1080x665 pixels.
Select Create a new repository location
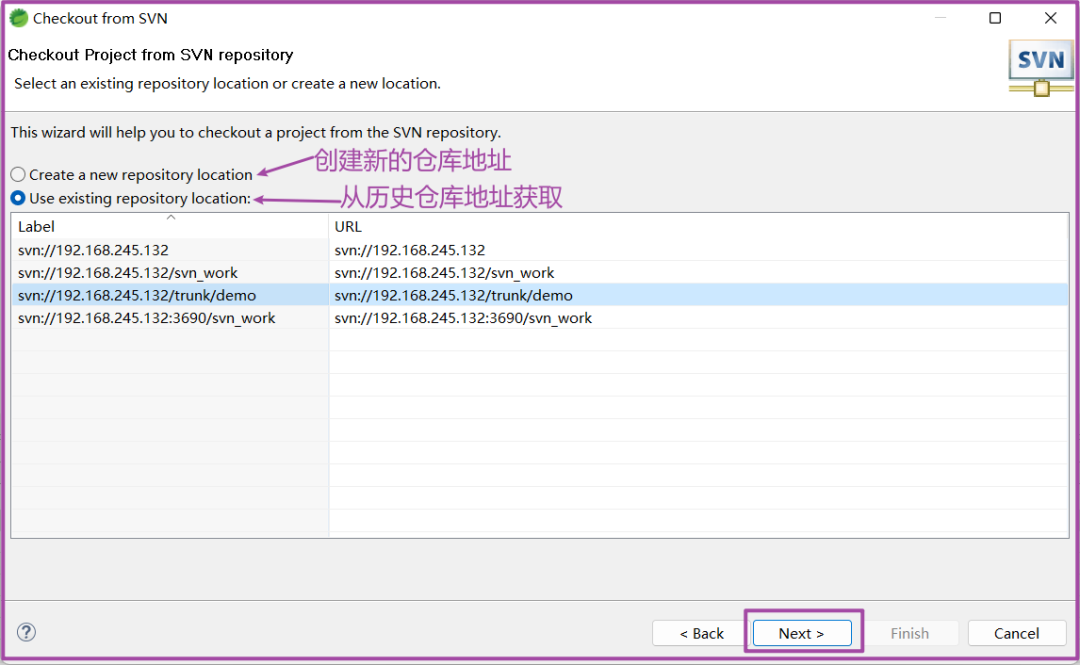coord(132,174)
